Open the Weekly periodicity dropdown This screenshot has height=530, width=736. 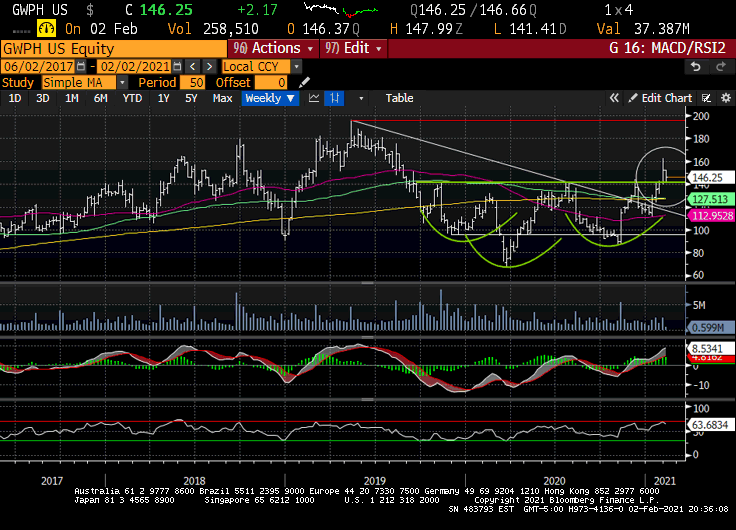pos(270,98)
